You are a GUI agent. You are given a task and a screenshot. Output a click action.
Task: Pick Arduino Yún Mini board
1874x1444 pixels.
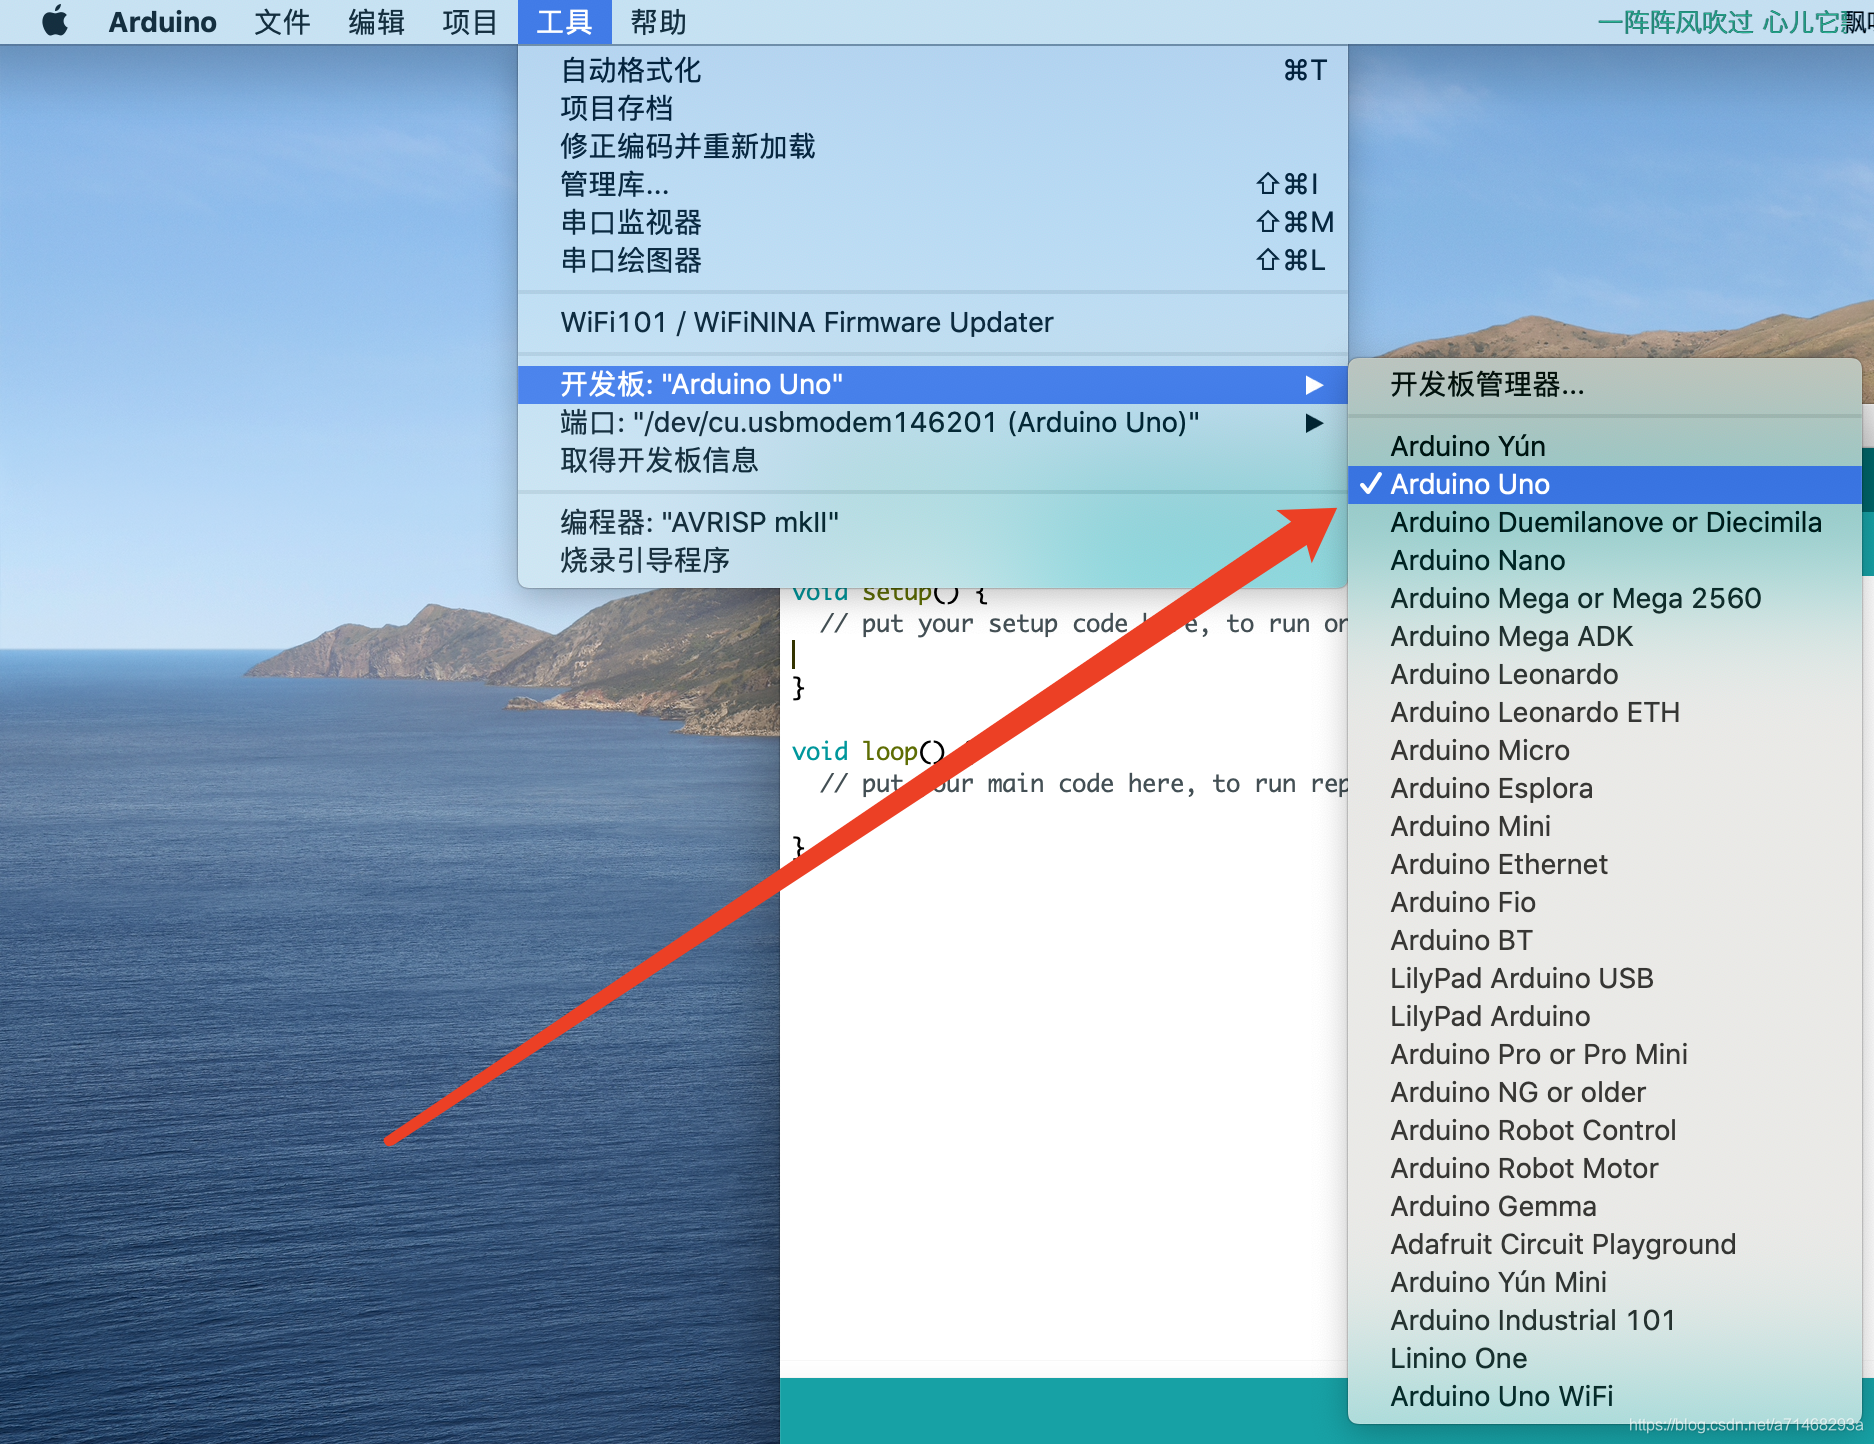1604,1282
